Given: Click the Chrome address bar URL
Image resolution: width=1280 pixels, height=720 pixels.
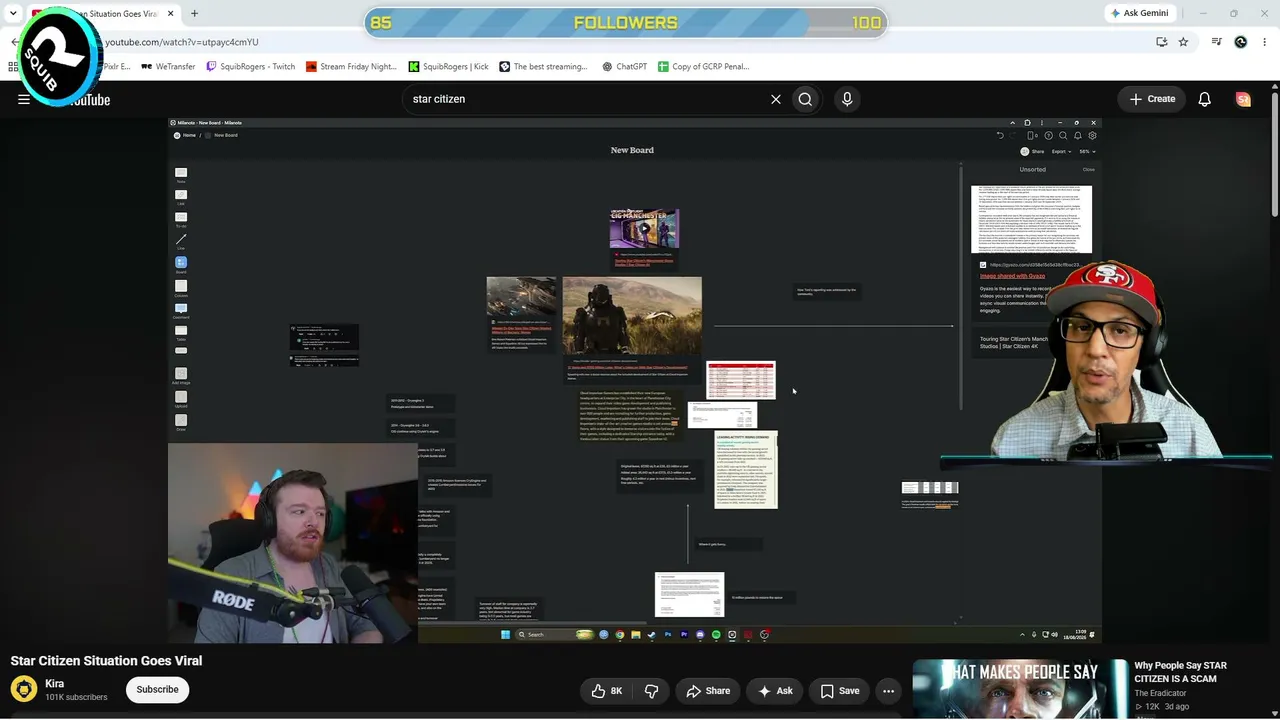Looking at the screenshot, I should point(182,42).
